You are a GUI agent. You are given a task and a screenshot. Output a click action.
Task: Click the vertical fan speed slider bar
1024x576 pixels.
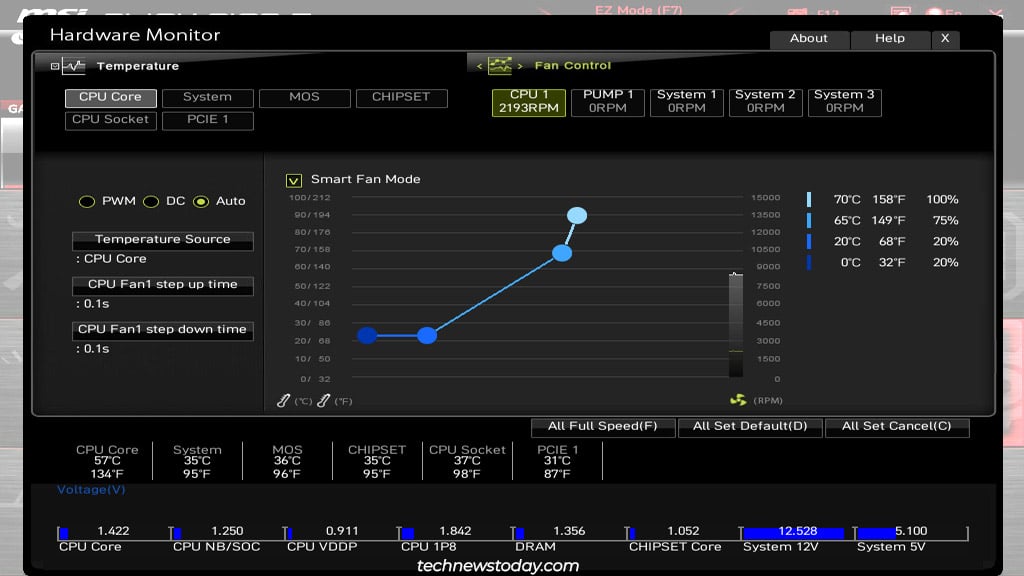point(735,325)
